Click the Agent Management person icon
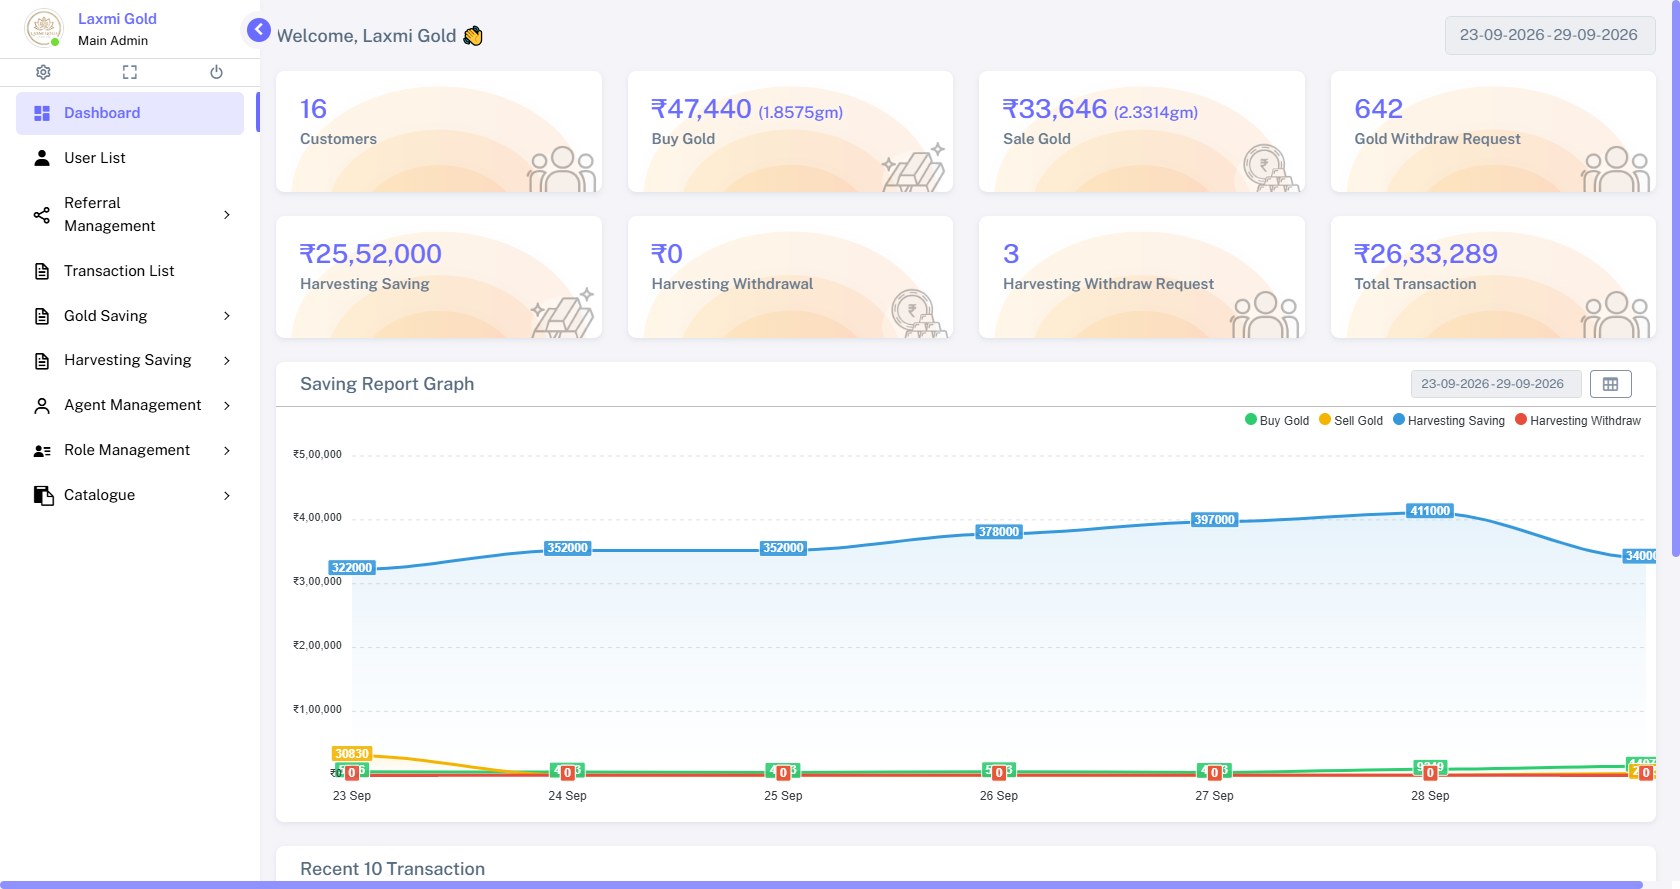Screen dimensions: 1680x889 42,406
